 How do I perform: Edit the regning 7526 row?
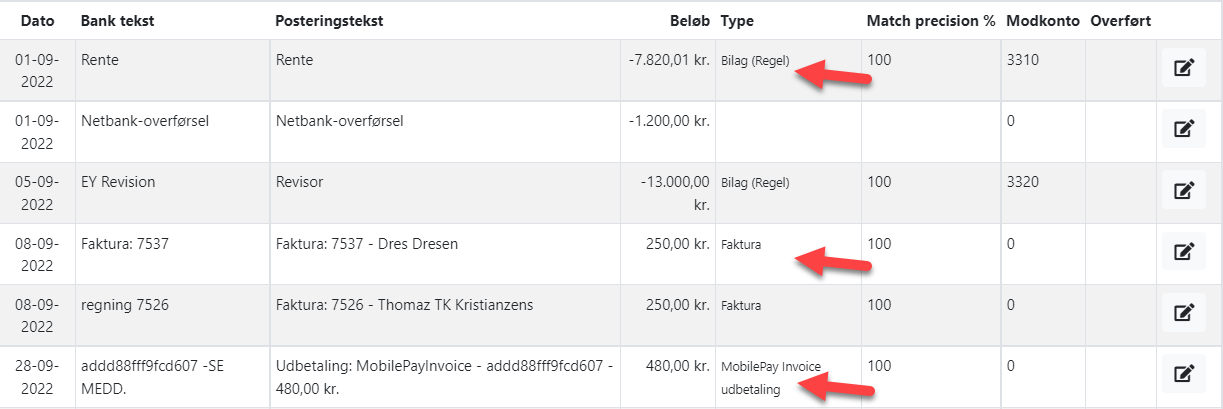coord(1183,313)
